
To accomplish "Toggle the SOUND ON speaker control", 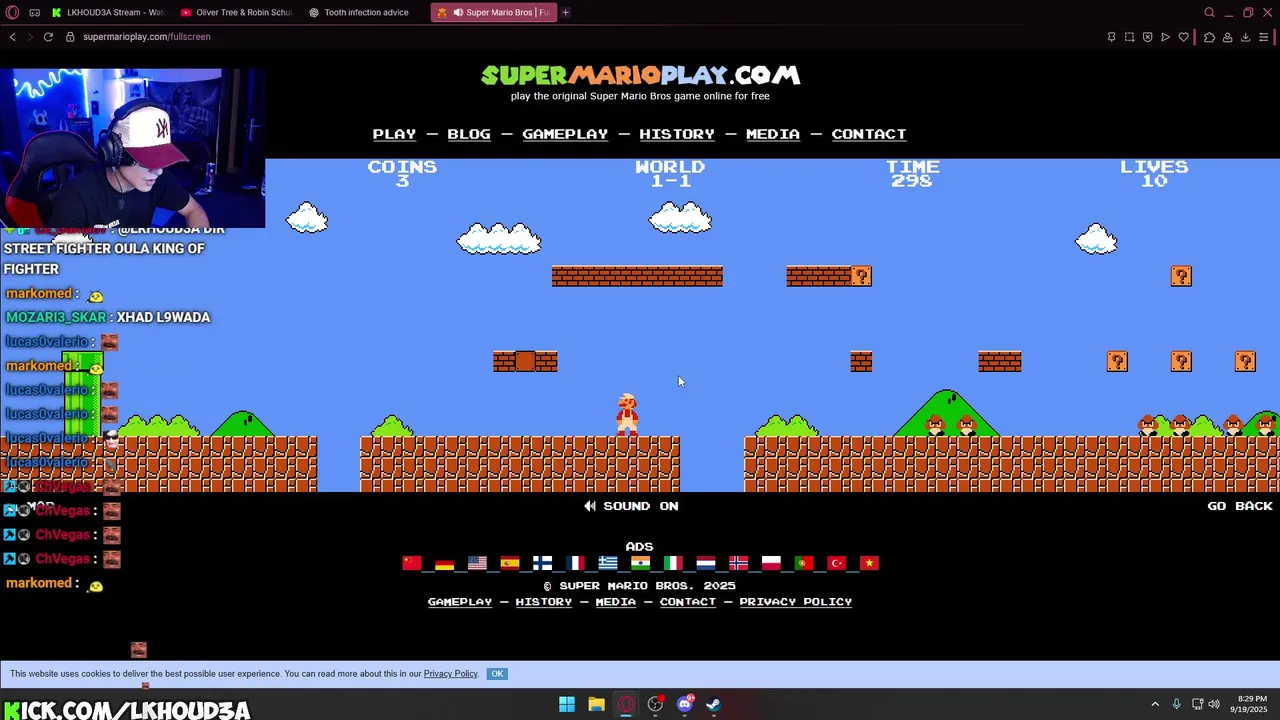I will (631, 506).
